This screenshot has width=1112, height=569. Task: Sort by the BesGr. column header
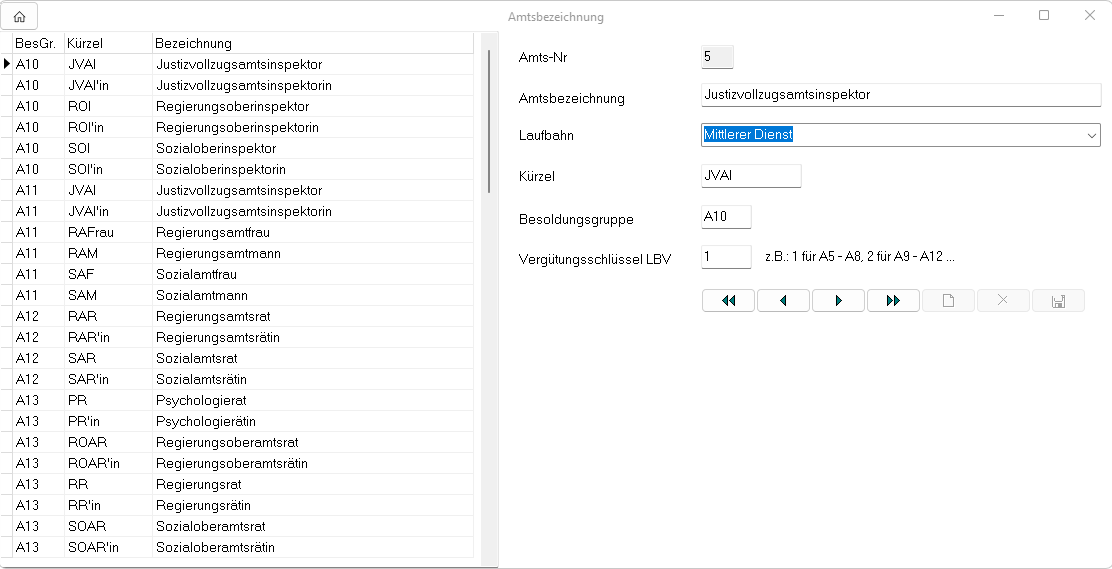(35, 43)
